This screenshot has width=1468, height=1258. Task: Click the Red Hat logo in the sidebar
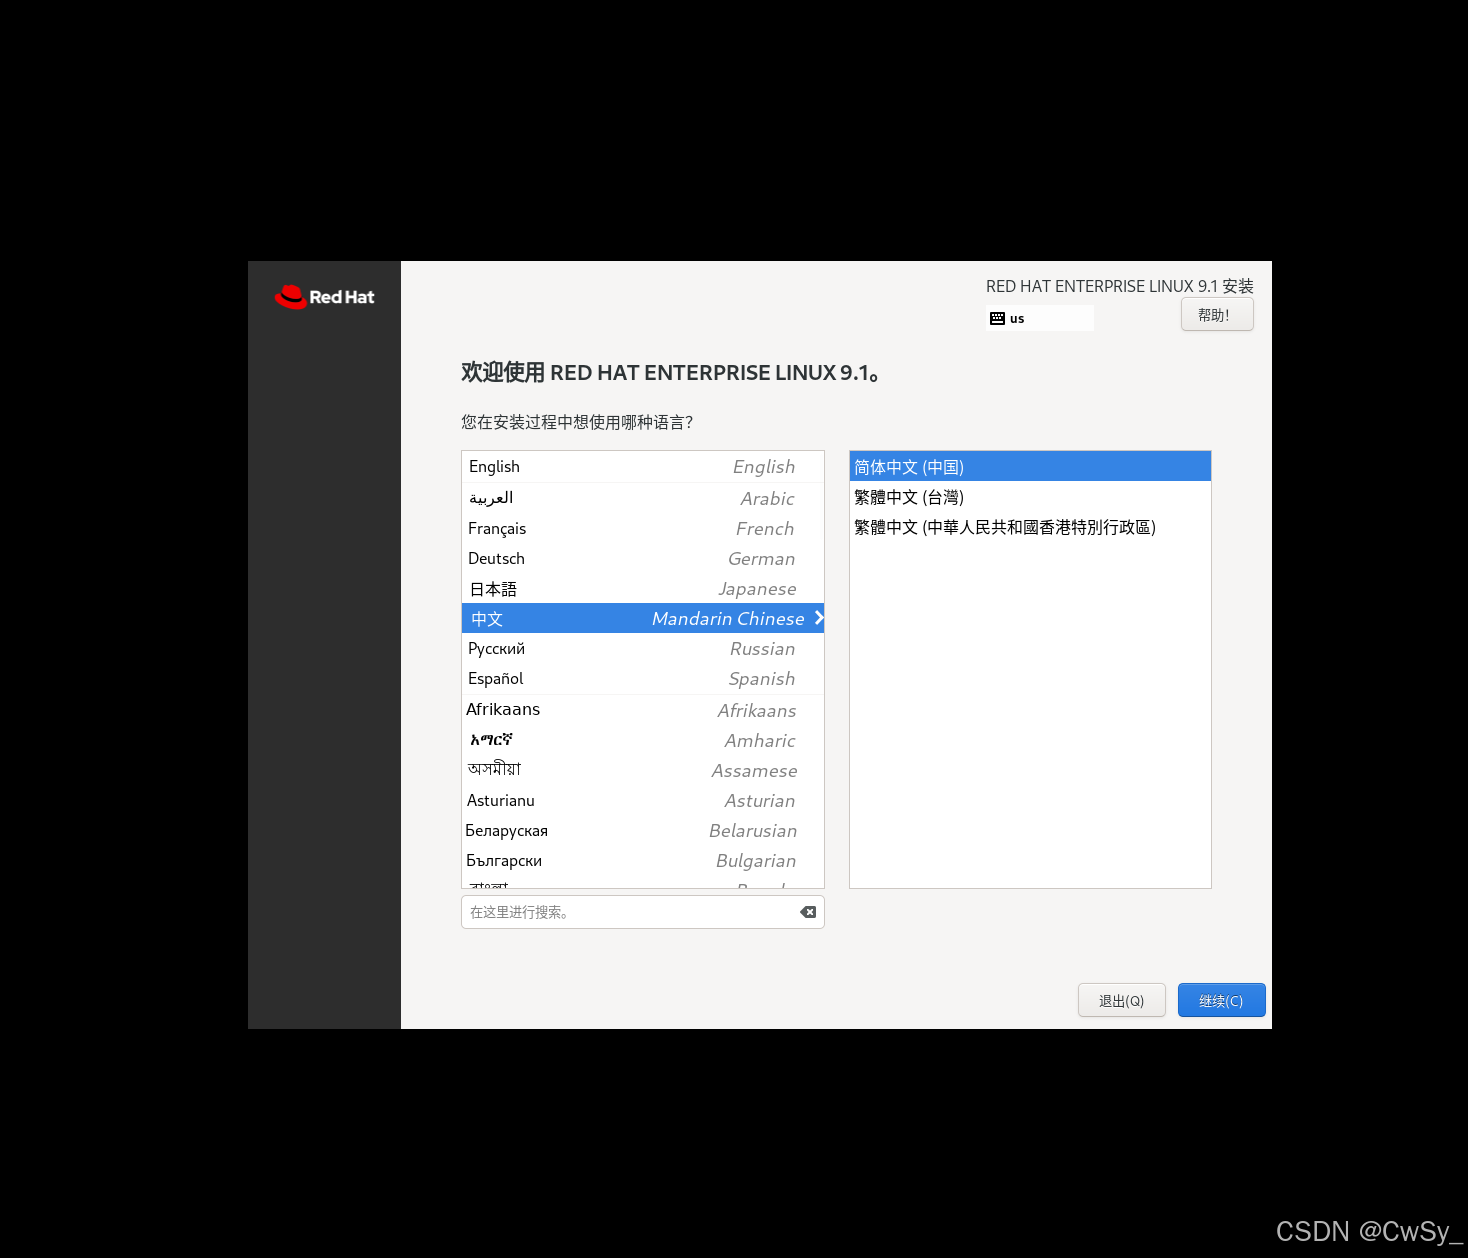pos(325,297)
